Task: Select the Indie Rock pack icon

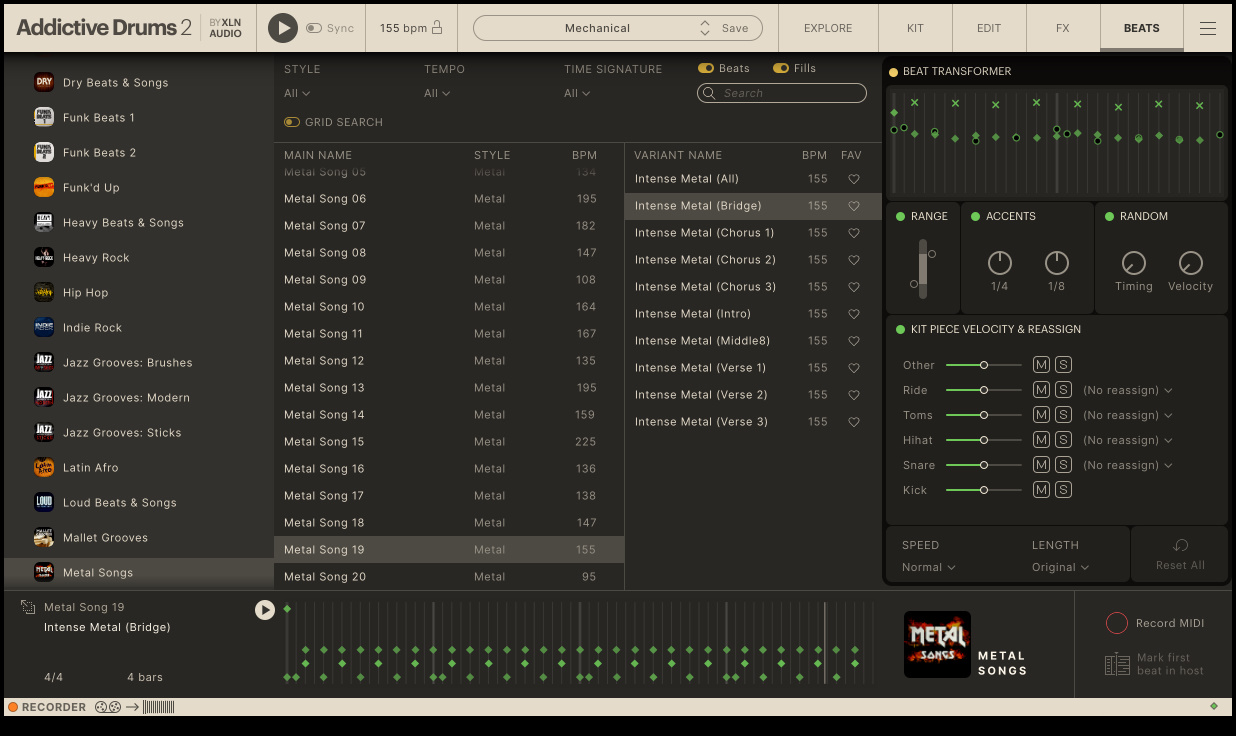Action: [44, 327]
